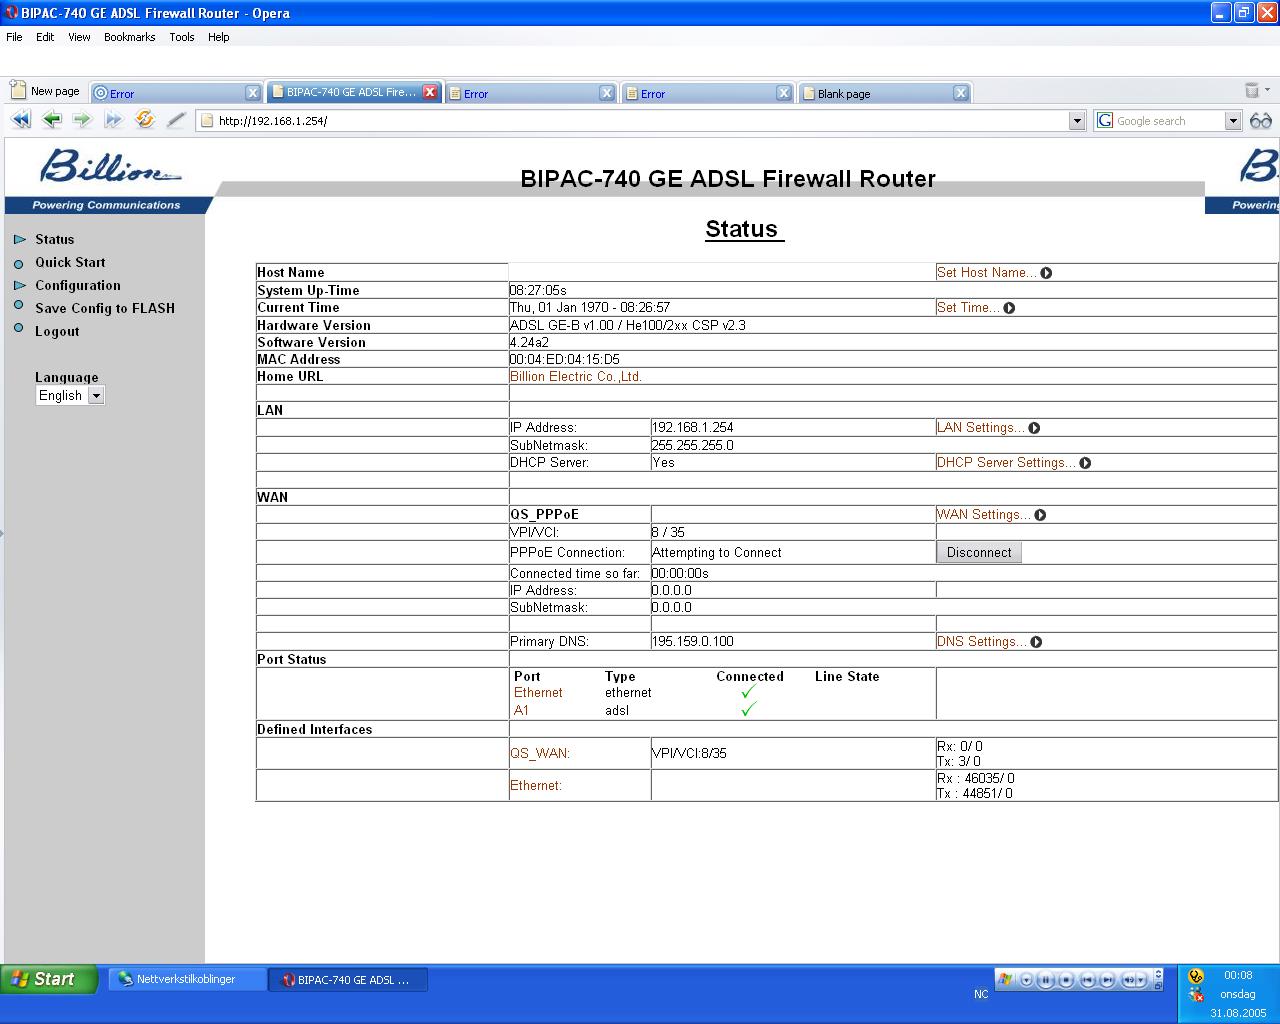Click the glasses view icon beside search
Viewport: 1280px width, 1024px height.
pos(1260,121)
